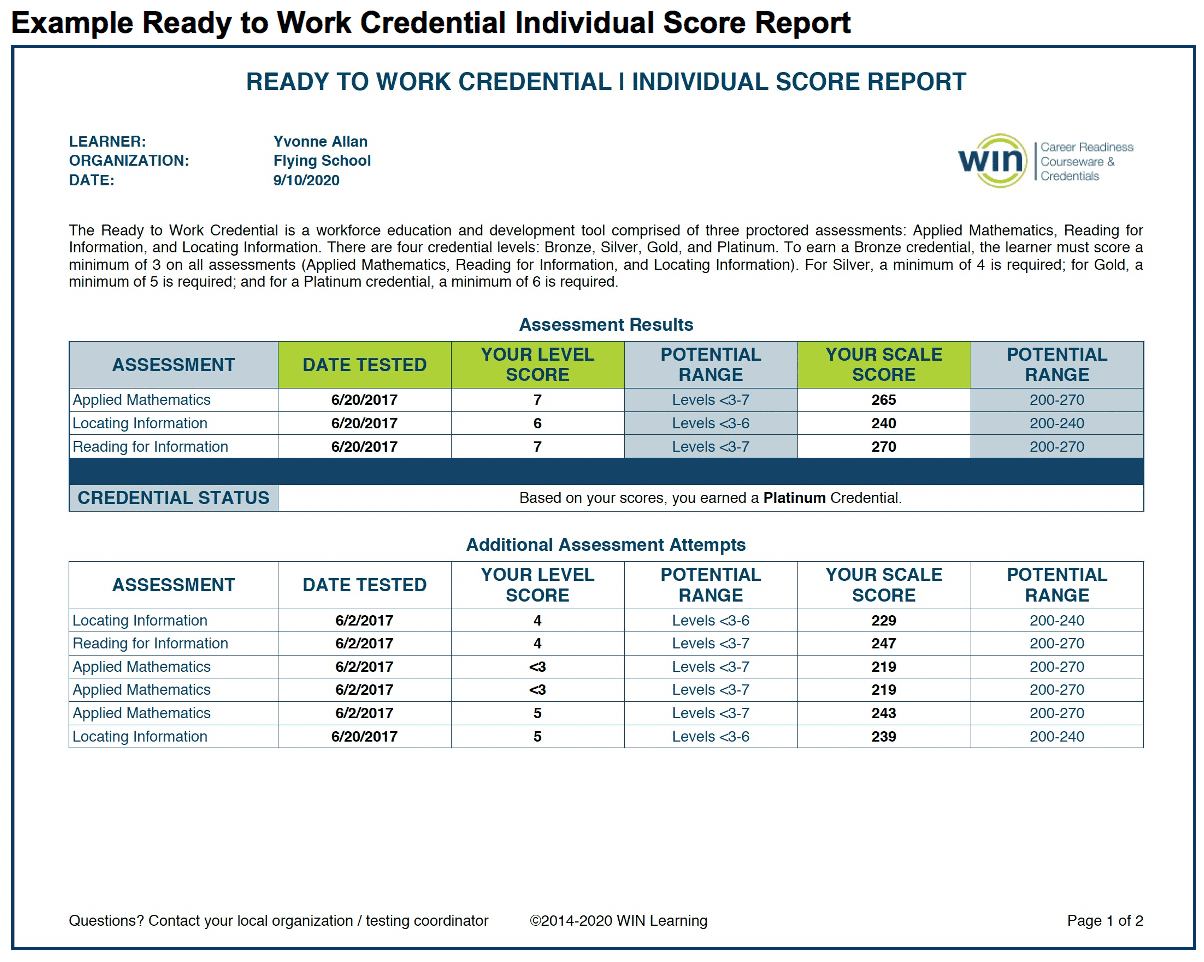Click the Page 1 of 2 indicator
Image resolution: width=1204 pixels, height=962 pixels.
(x=1104, y=921)
